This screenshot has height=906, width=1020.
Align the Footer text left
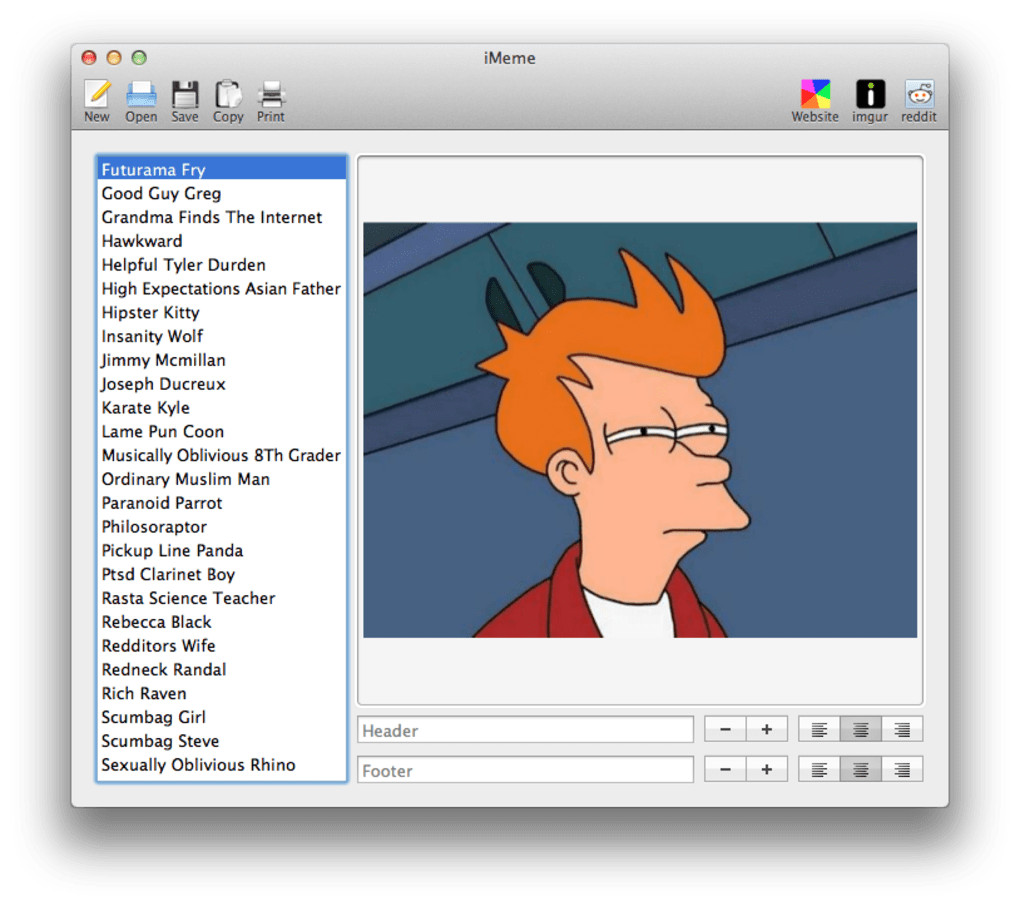(x=820, y=769)
